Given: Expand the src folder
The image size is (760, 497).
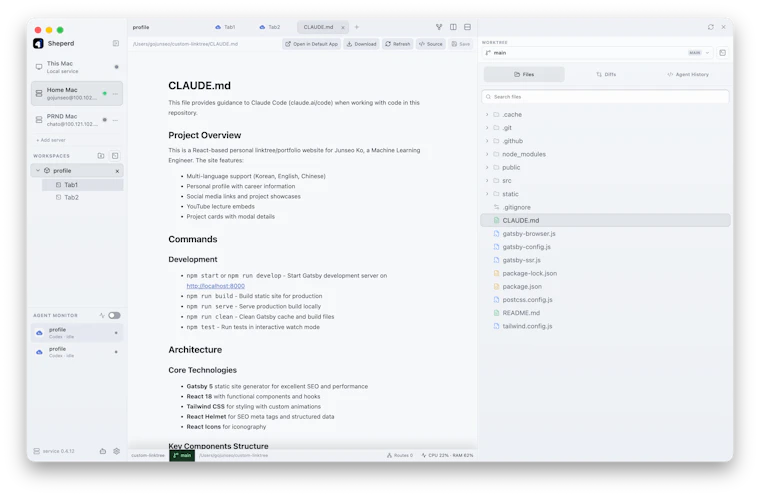Looking at the screenshot, I should [x=487, y=180].
